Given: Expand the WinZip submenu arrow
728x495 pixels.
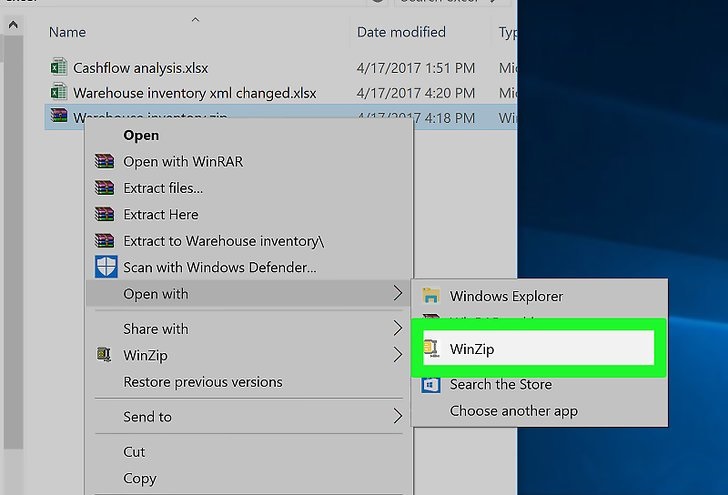Looking at the screenshot, I should pos(397,355).
